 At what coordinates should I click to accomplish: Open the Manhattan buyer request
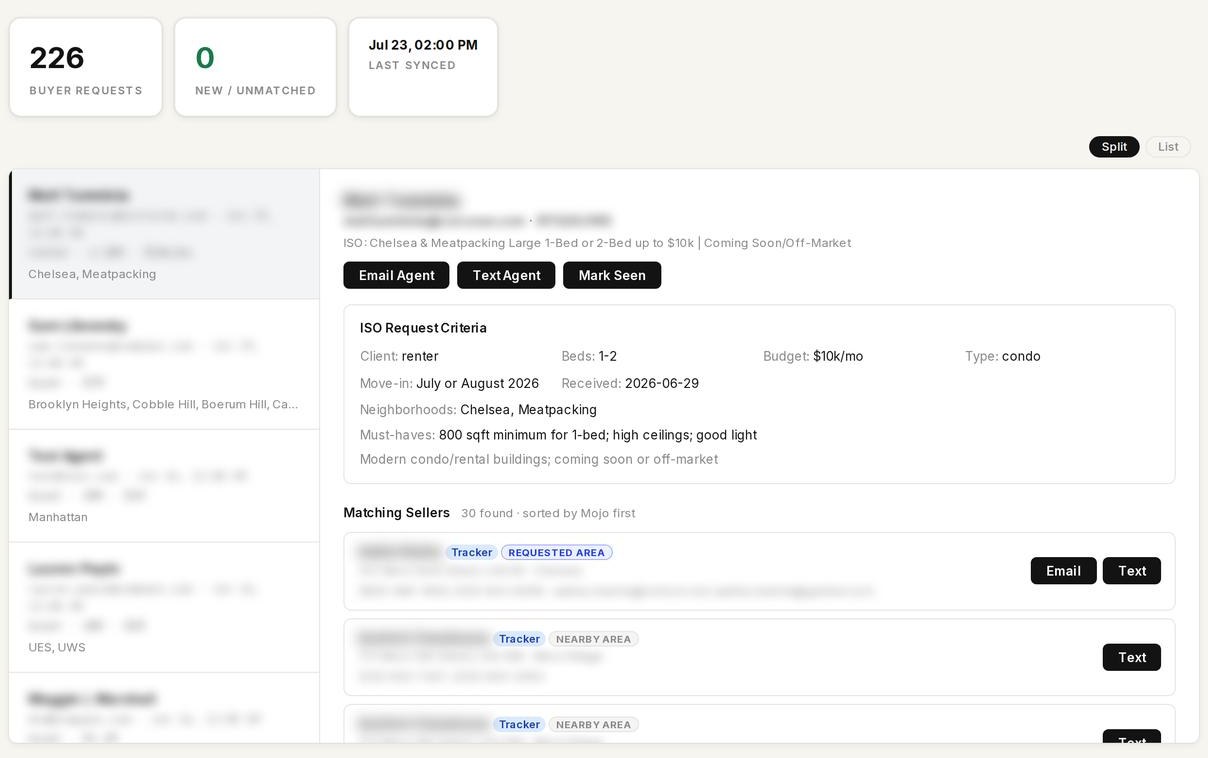[165, 486]
